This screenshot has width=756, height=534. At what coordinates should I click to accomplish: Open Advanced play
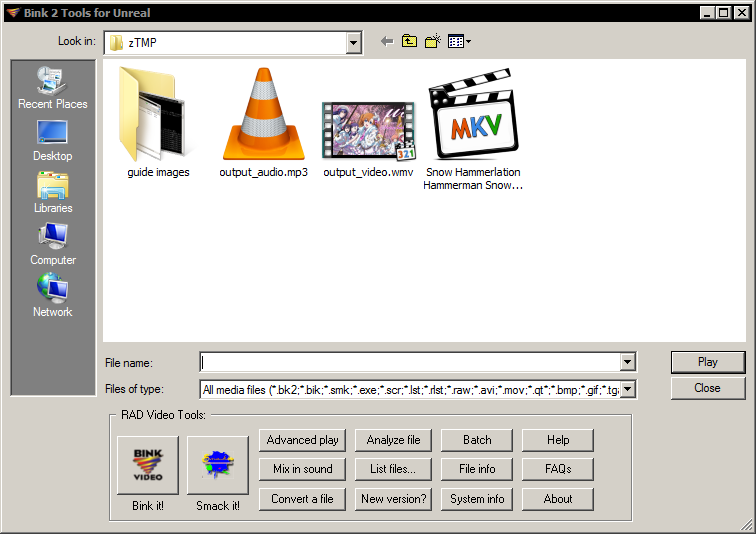click(302, 440)
